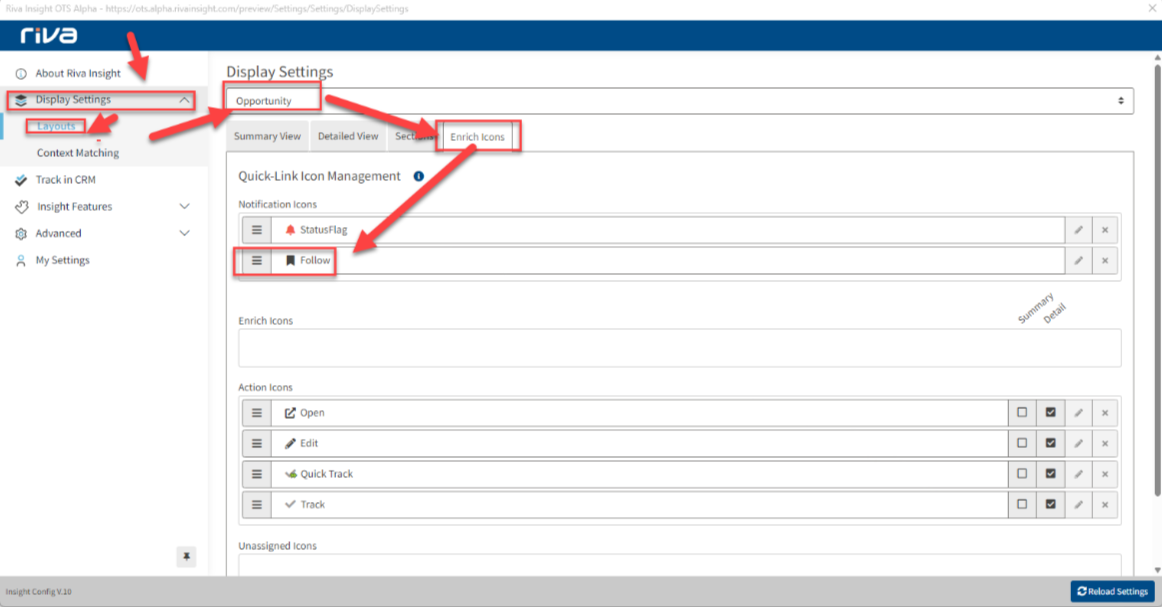Click the info icon beside Quick-Link Icon Management

[418, 175]
